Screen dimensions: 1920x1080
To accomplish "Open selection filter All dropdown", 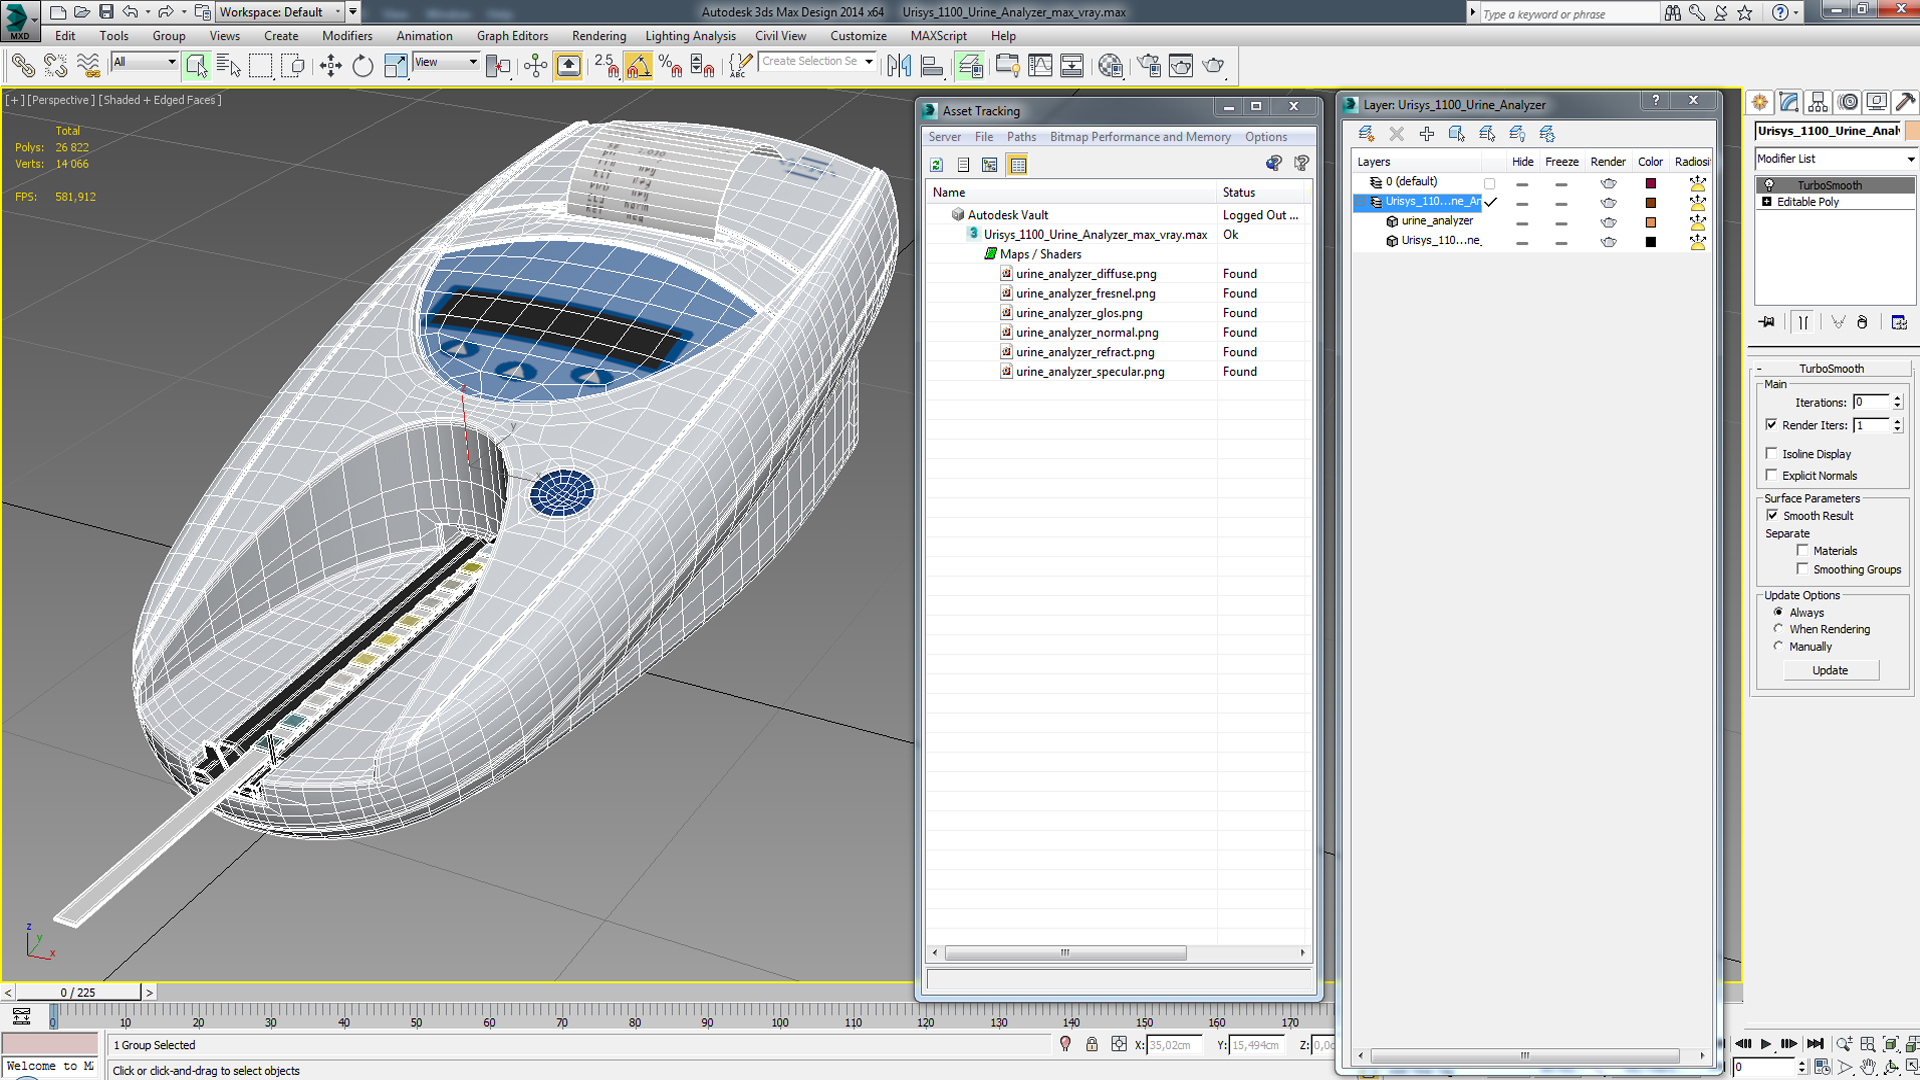I will [x=145, y=62].
